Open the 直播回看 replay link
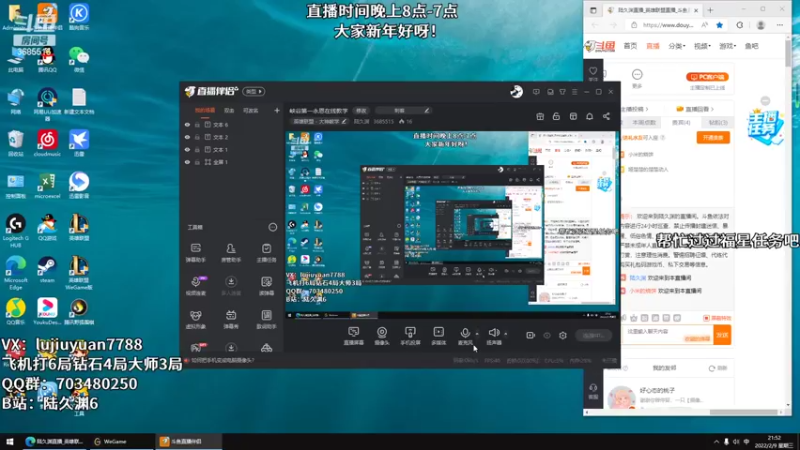Viewport: 800px width, 450px height. tap(694, 109)
